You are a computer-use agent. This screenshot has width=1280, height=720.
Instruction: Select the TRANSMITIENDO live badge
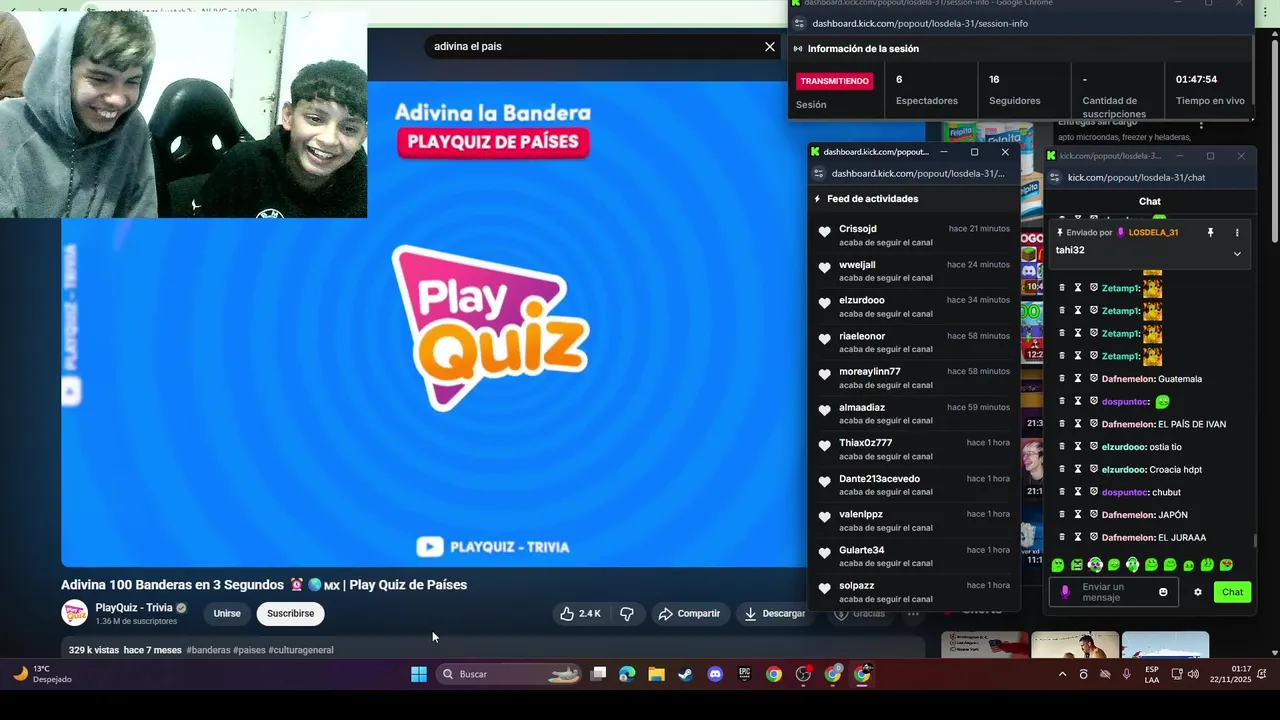pos(834,81)
